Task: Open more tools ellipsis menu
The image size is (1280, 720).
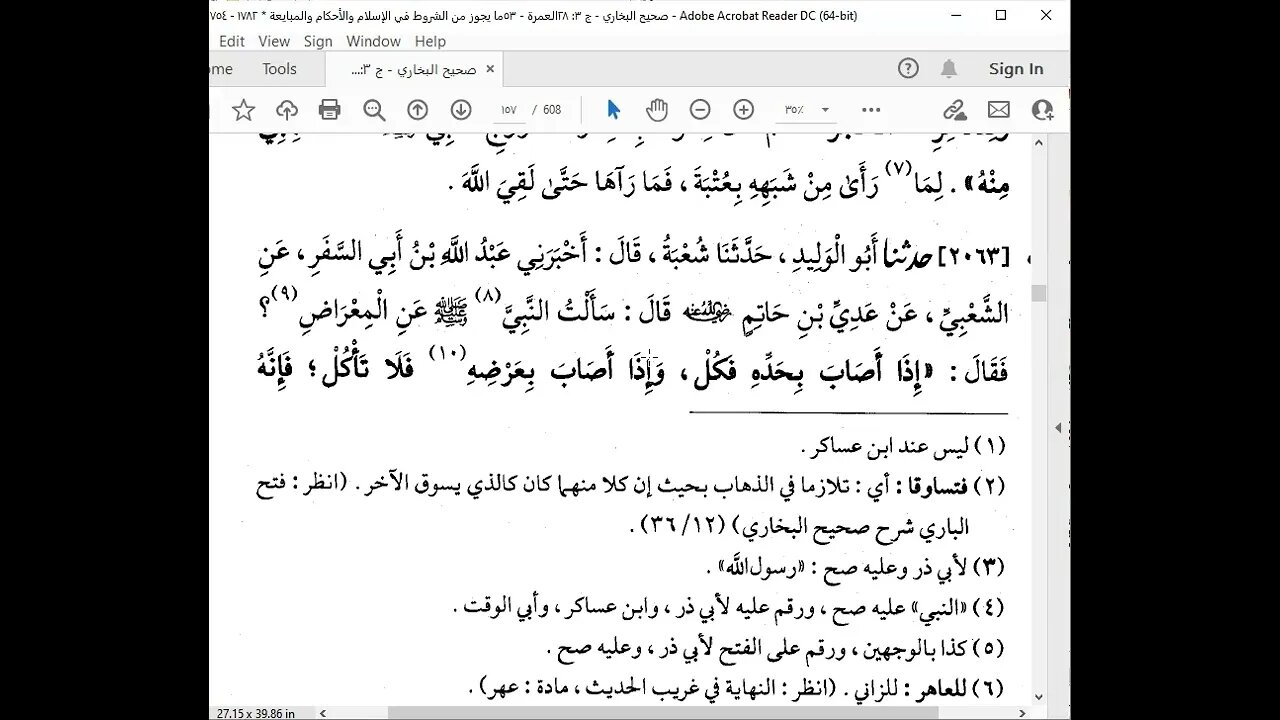Action: (871, 110)
